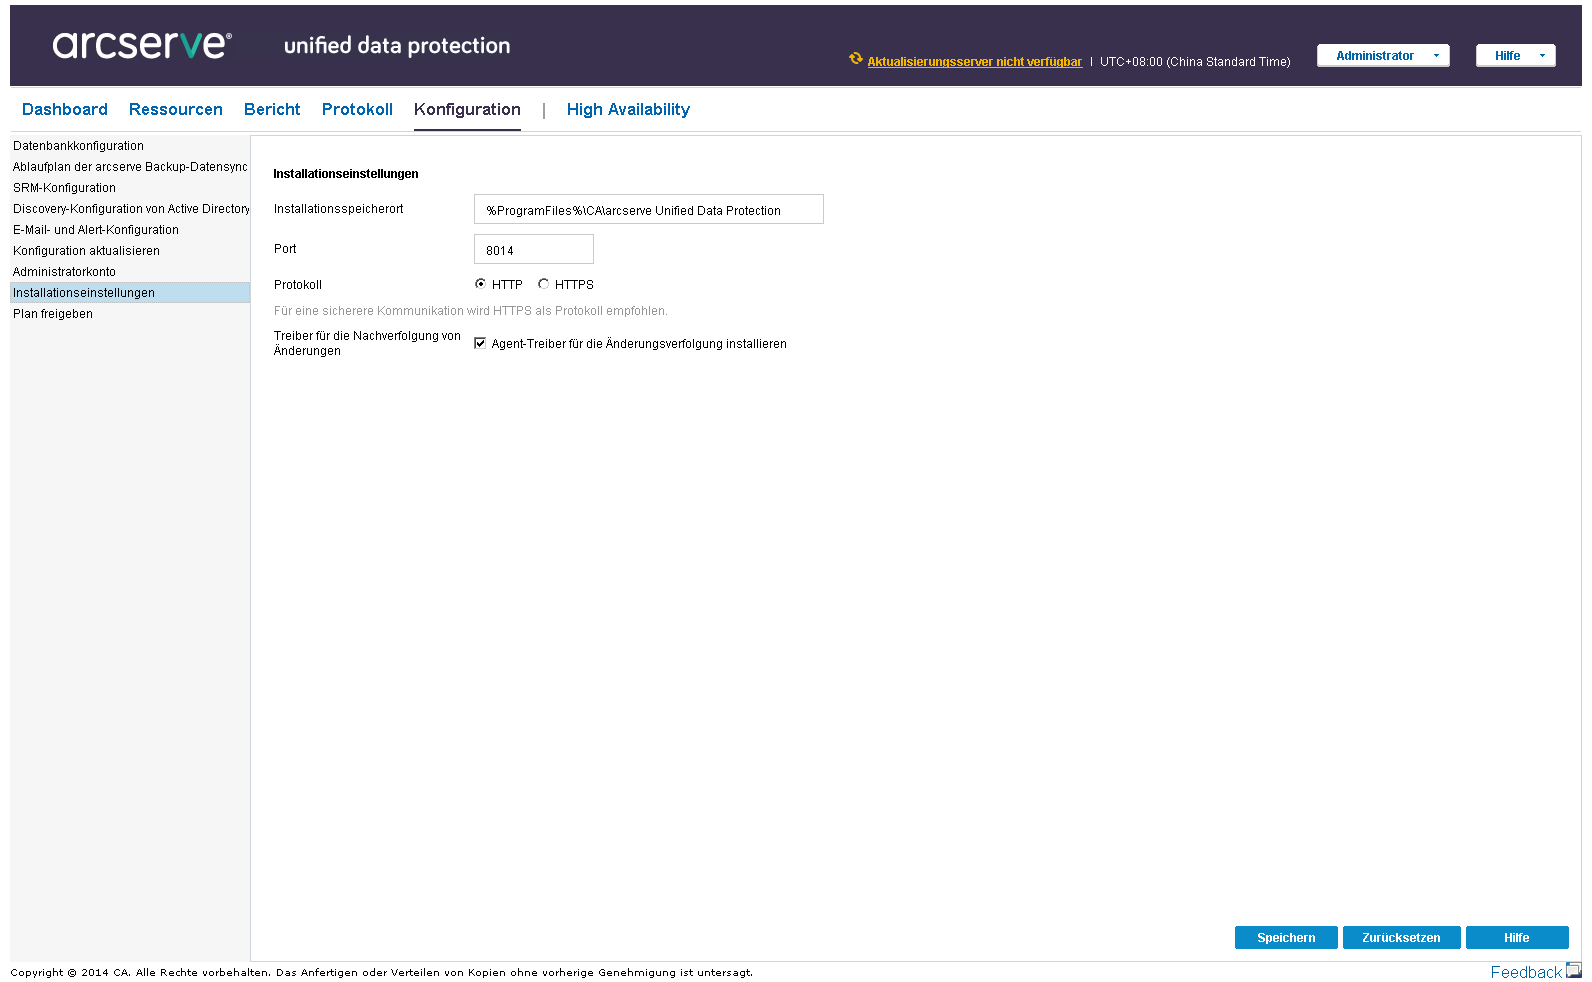Toggle the Agent-Treiber installieren checkbox
The image size is (1592, 982).
480,343
